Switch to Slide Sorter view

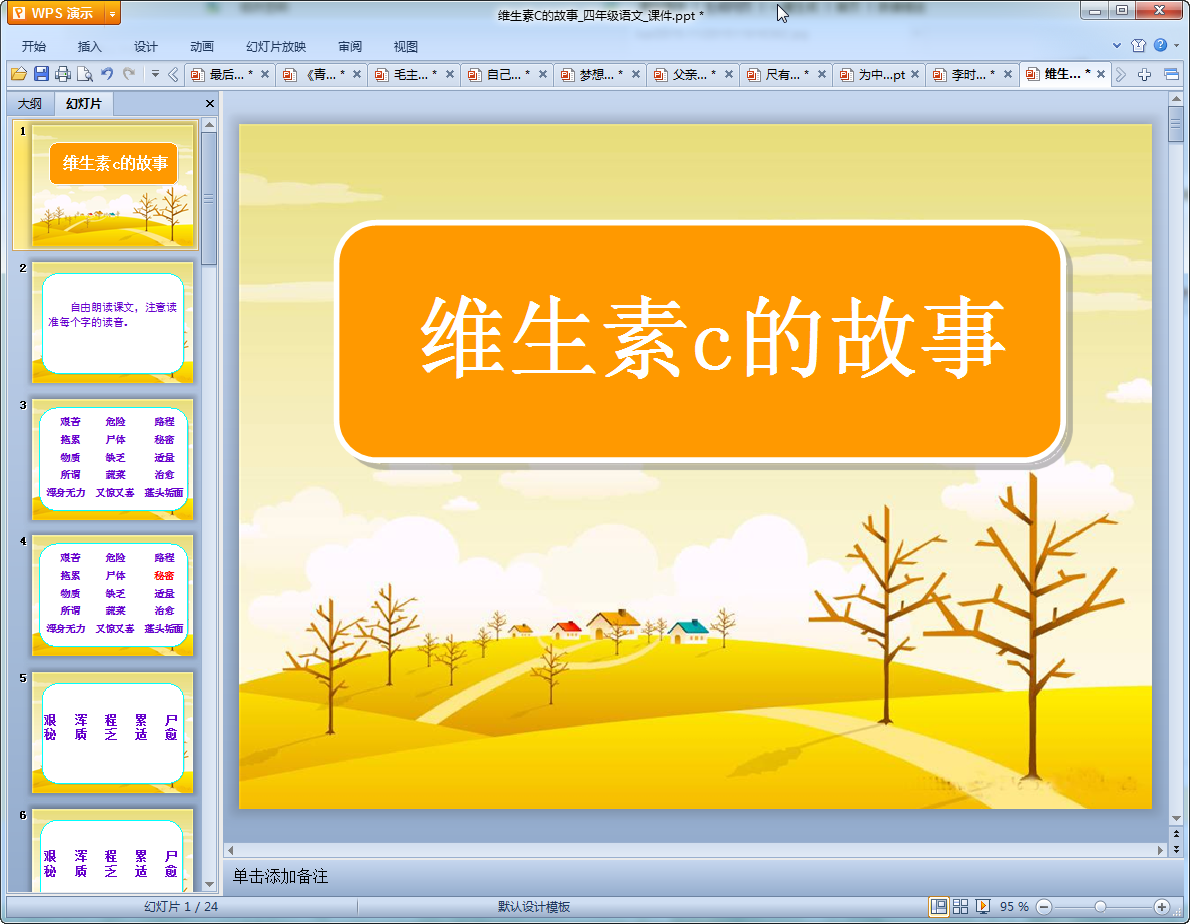tap(961, 906)
